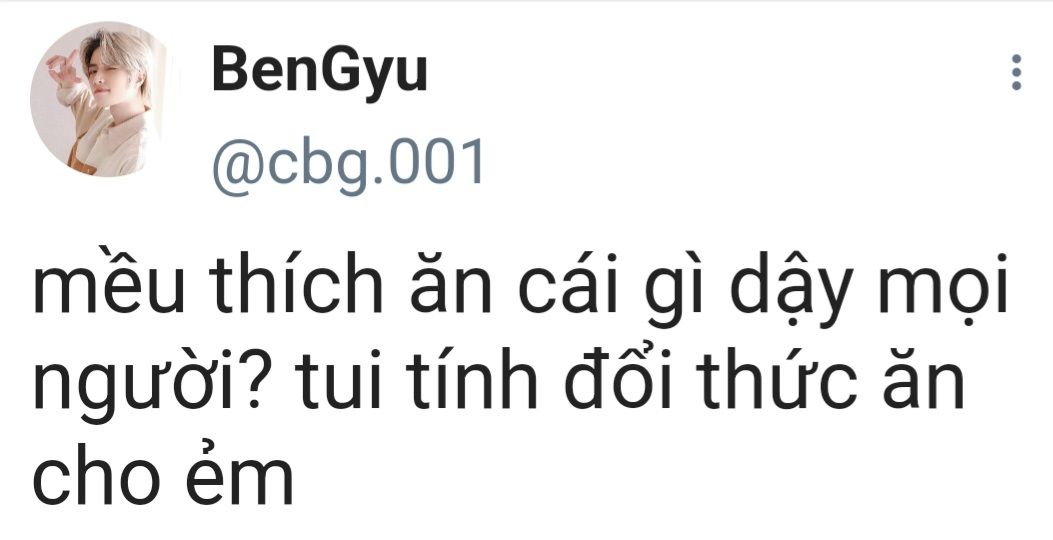Click the first "ăn" in the opening line
The height and width of the screenshot is (540, 1053).
pos(451,283)
